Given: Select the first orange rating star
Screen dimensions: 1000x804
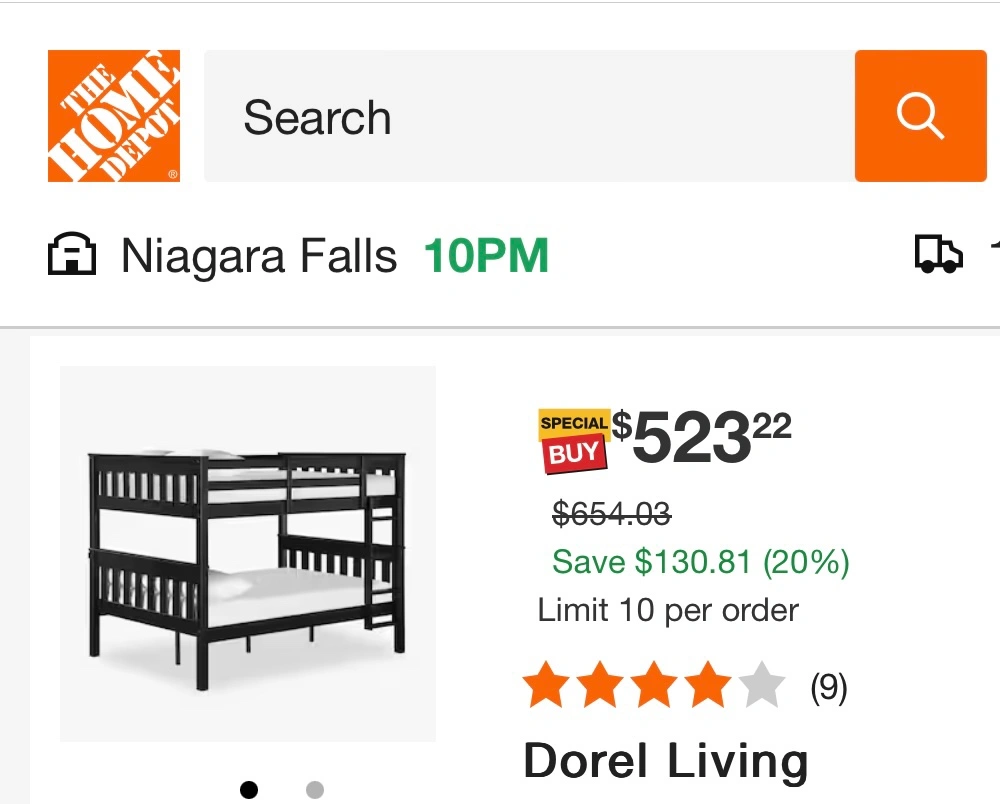Looking at the screenshot, I should click(547, 686).
